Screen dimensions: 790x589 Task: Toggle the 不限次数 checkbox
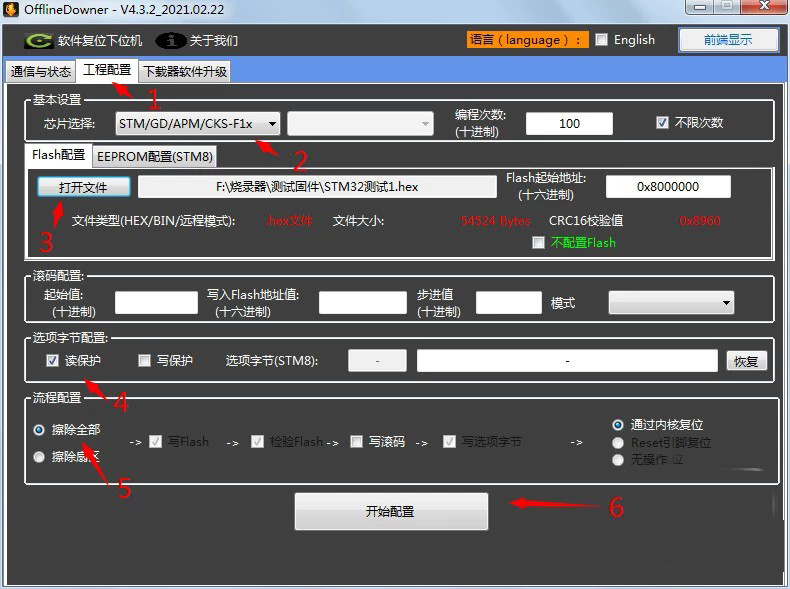pos(662,123)
